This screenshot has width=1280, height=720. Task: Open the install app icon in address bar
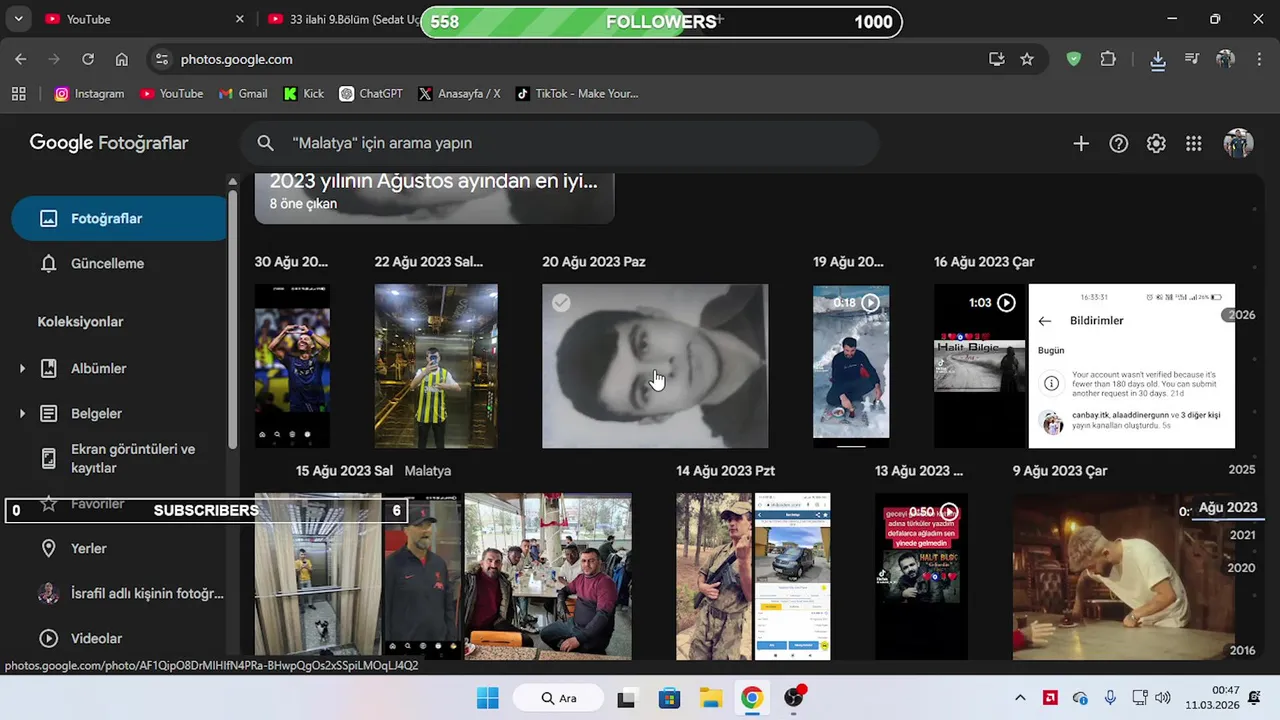(x=997, y=59)
